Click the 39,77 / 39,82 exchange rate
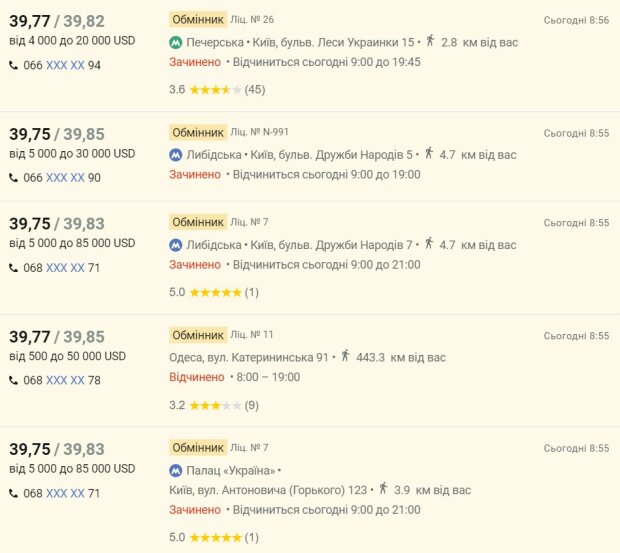This screenshot has height=553, width=620. tap(57, 19)
